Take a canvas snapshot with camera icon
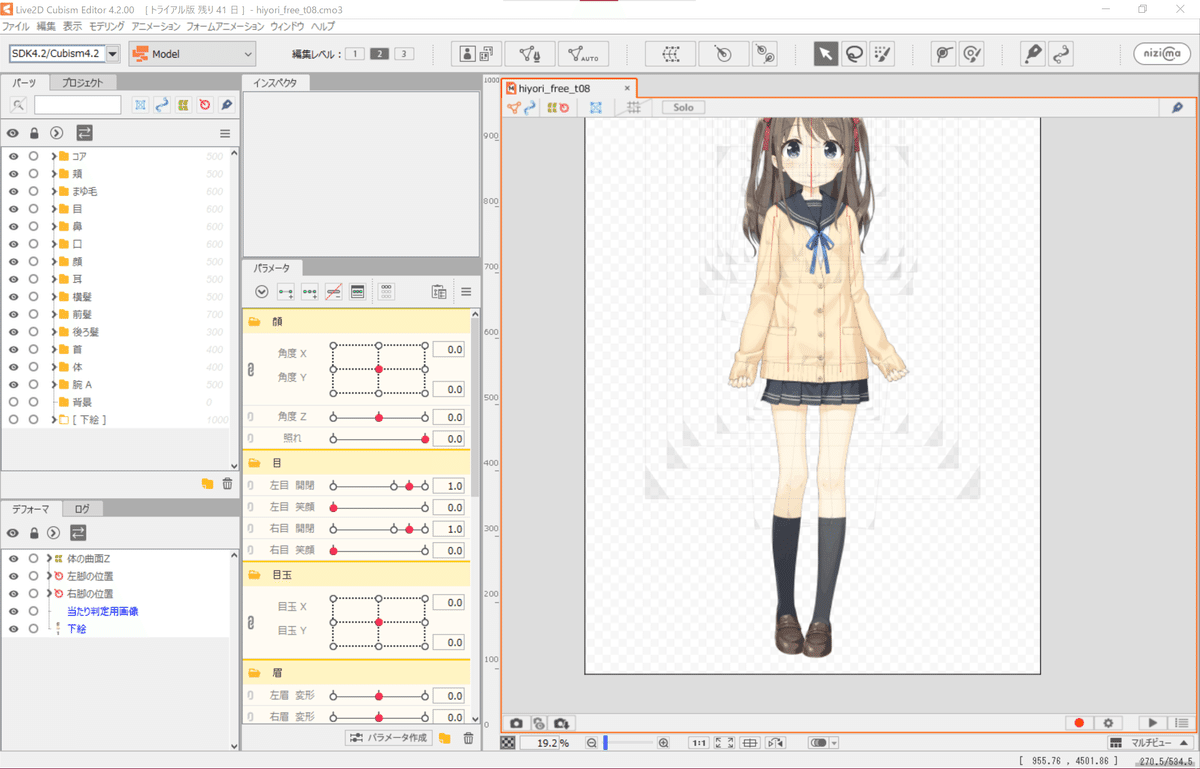 [x=516, y=723]
